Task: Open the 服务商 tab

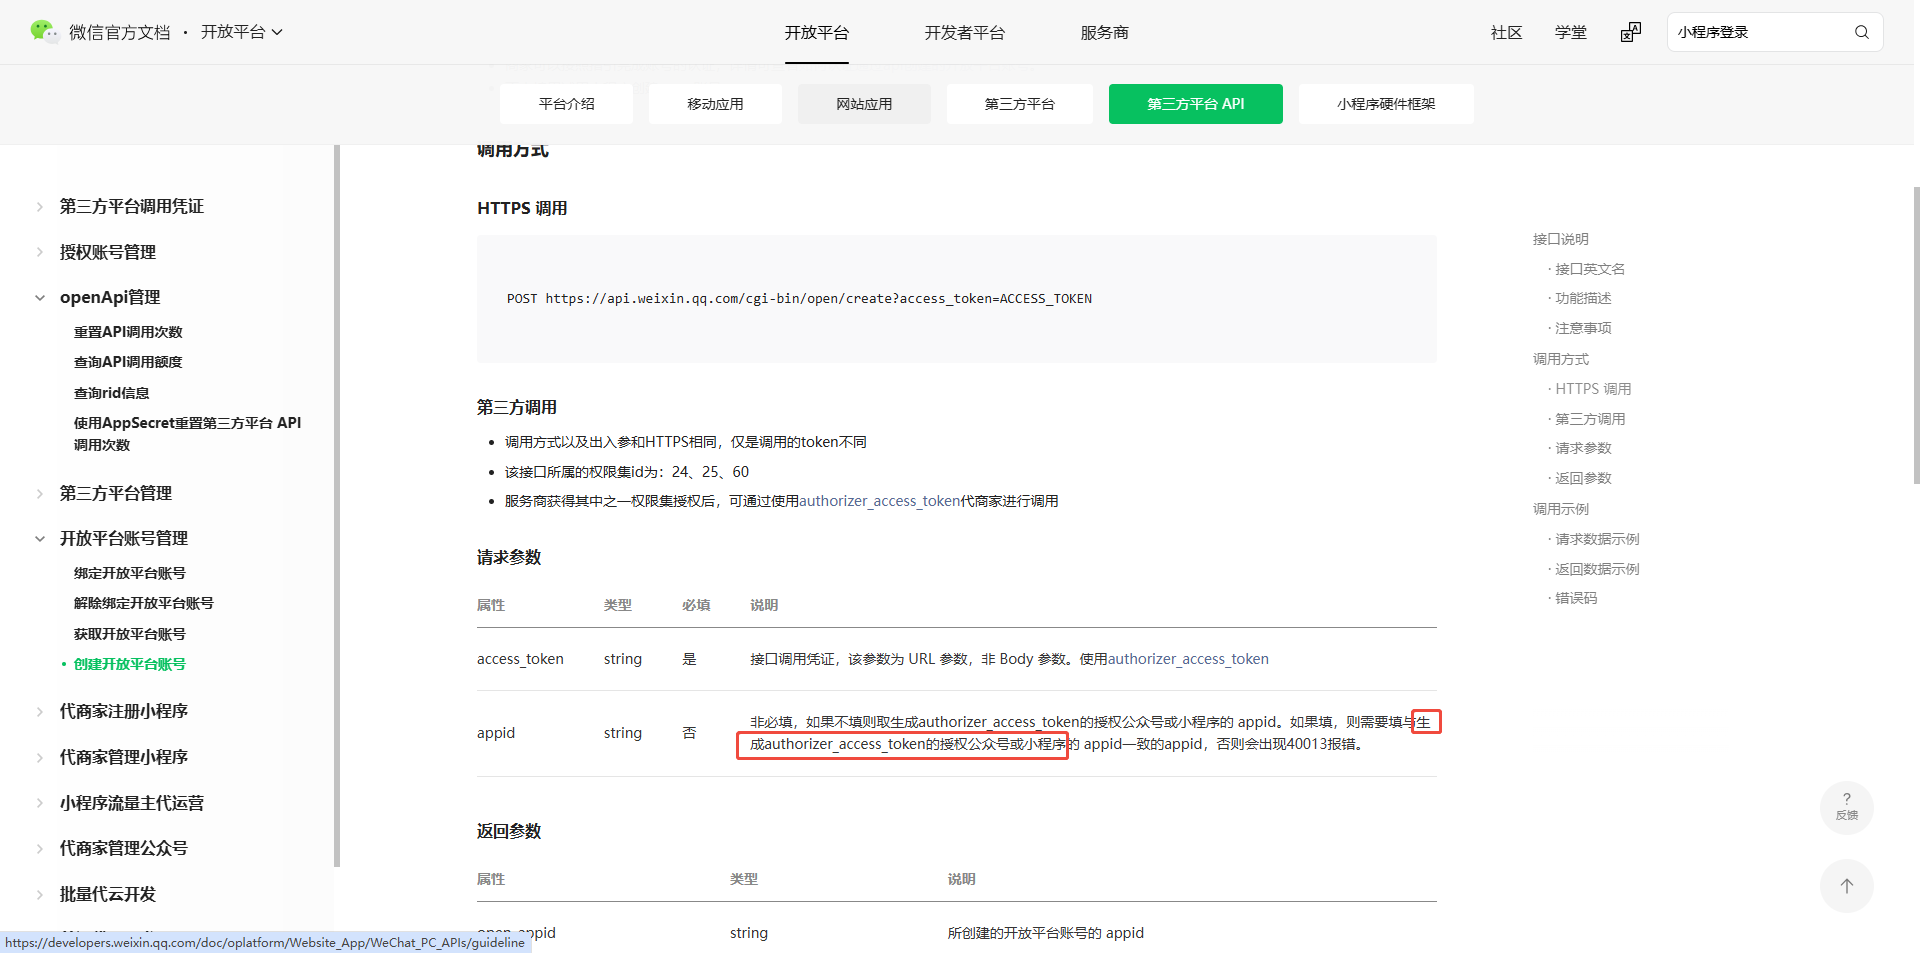Action: tap(1104, 33)
